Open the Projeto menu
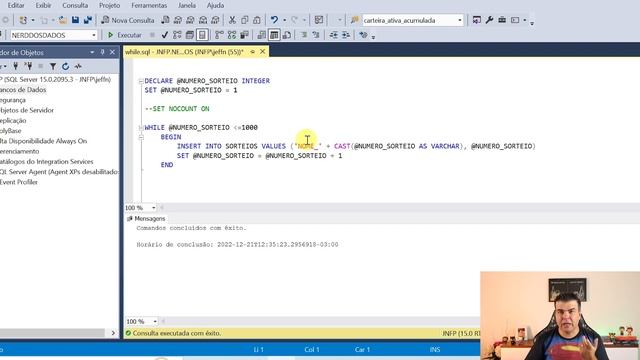This screenshot has height=360, width=640. (x=109, y=5)
